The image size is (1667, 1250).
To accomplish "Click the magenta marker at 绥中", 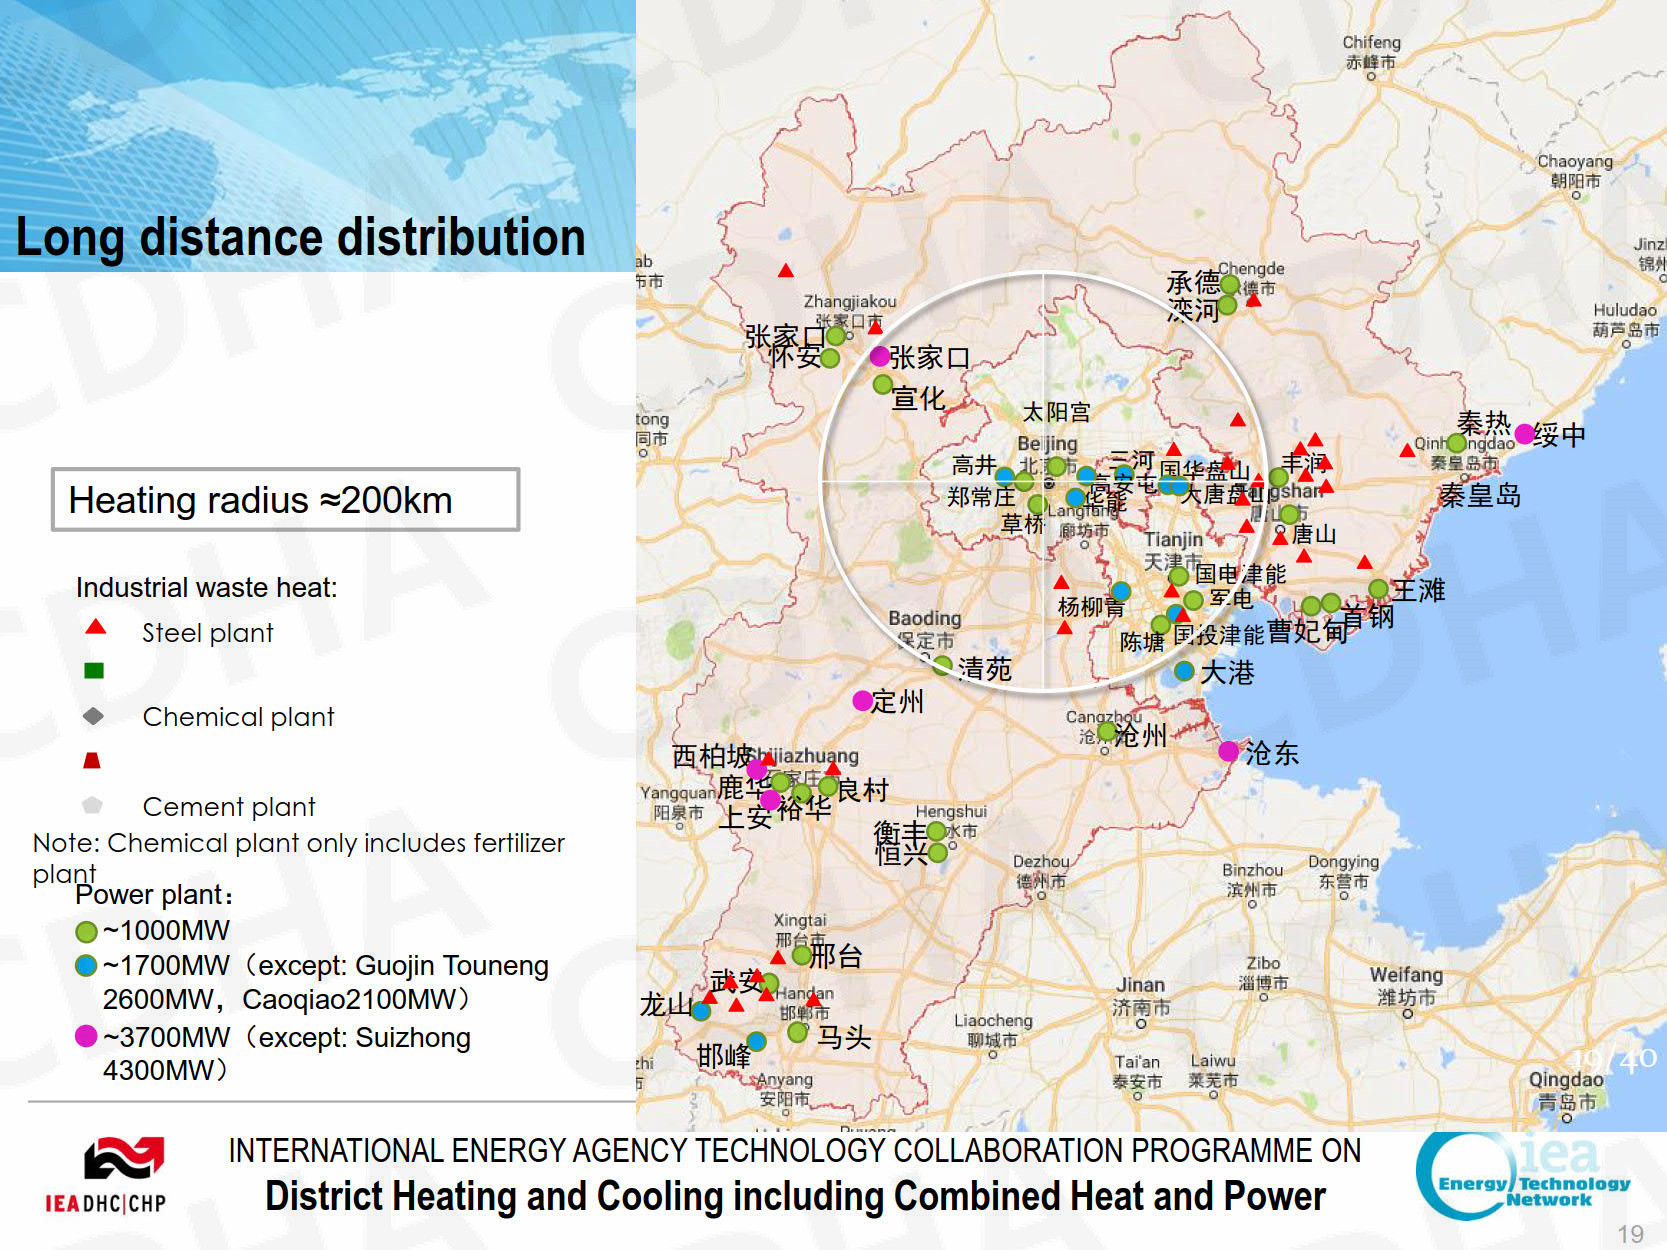I will 1524,434.
